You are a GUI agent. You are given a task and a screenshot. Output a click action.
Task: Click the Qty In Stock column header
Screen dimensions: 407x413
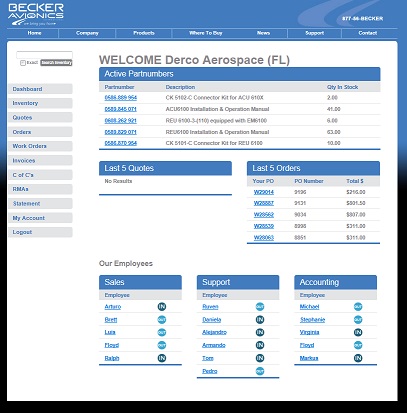coord(342,87)
